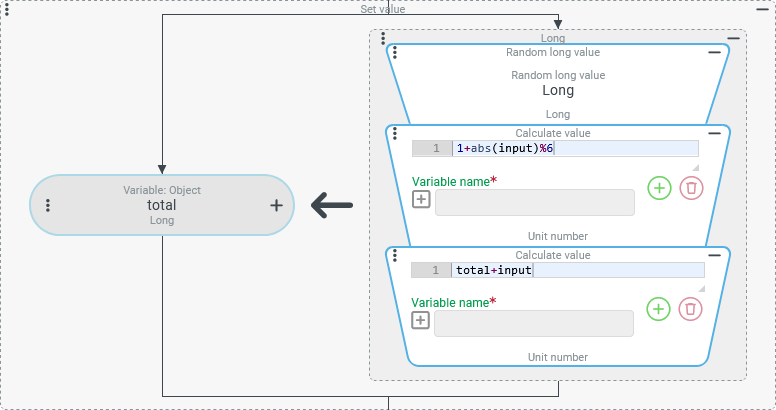Click the Variable name field under 1+abs(input)%6
This screenshot has width=776, height=410.
534,202
